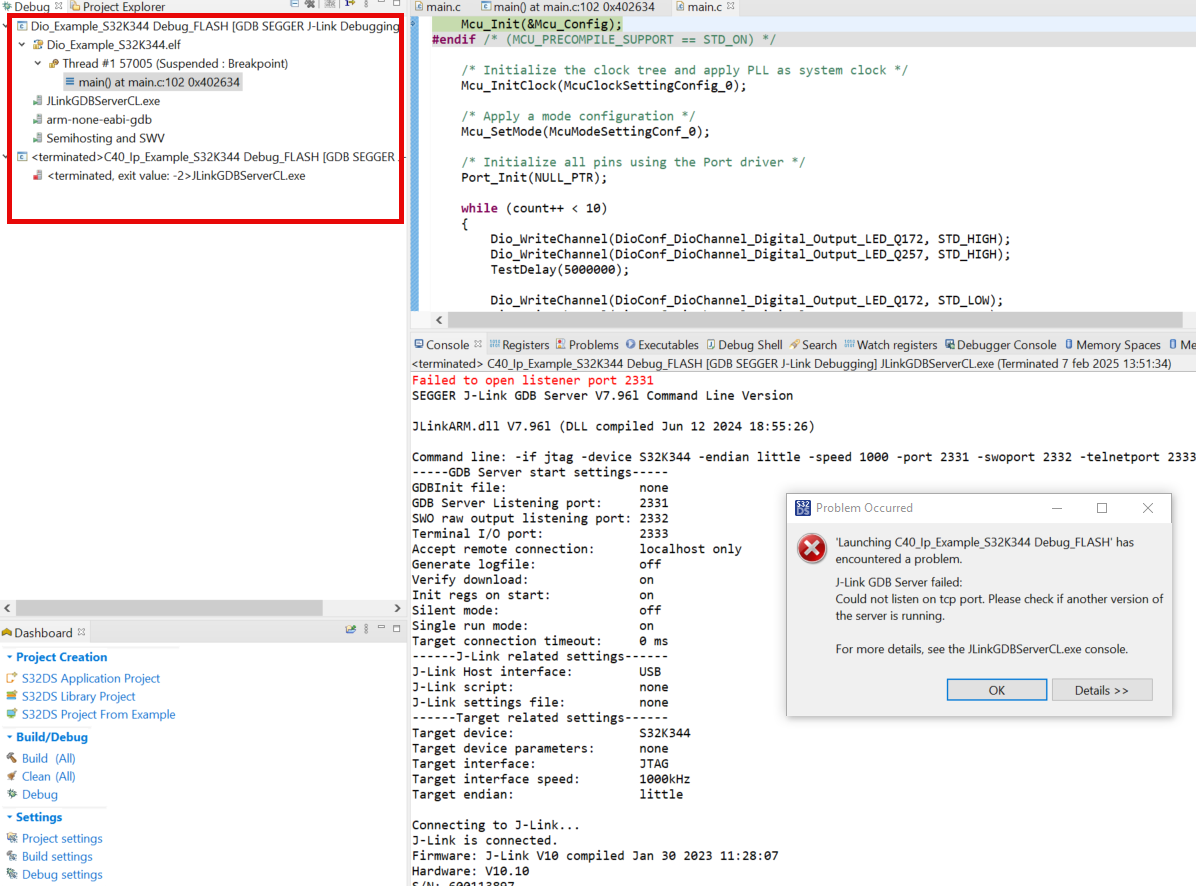
Task: Open the Debugger Console view
Action: [1007, 344]
